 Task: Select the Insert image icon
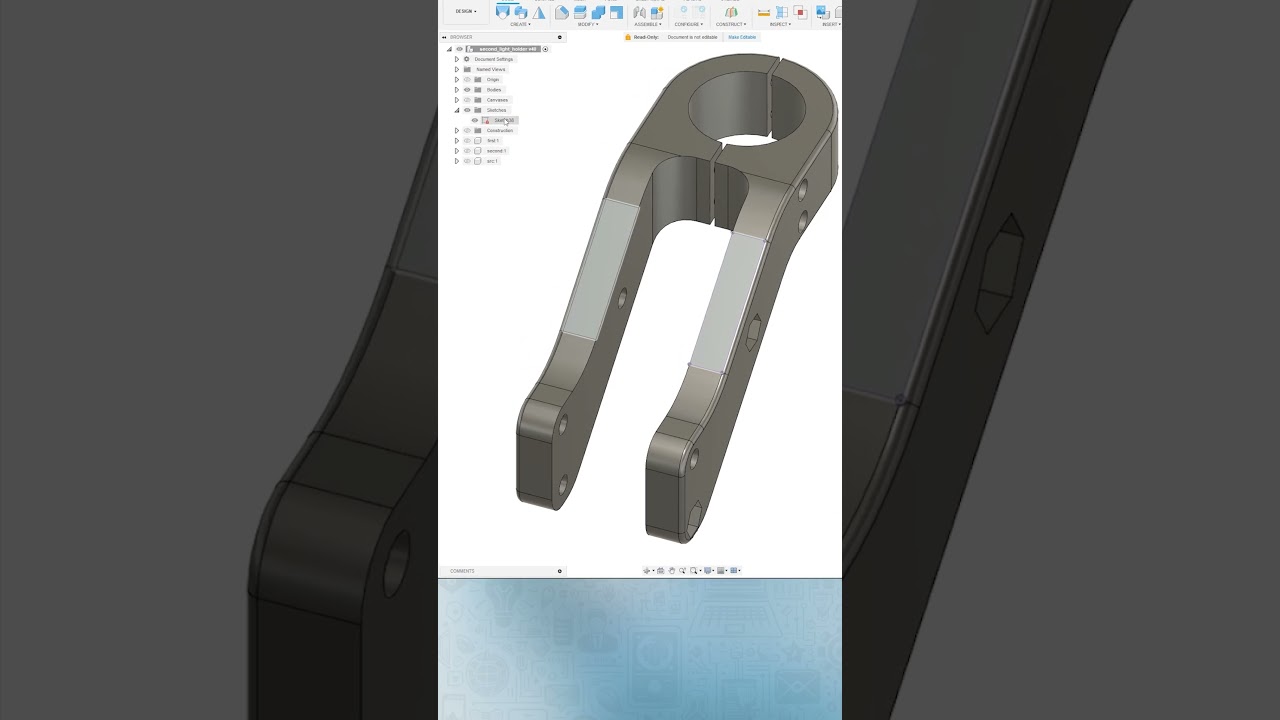(x=821, y=12)
